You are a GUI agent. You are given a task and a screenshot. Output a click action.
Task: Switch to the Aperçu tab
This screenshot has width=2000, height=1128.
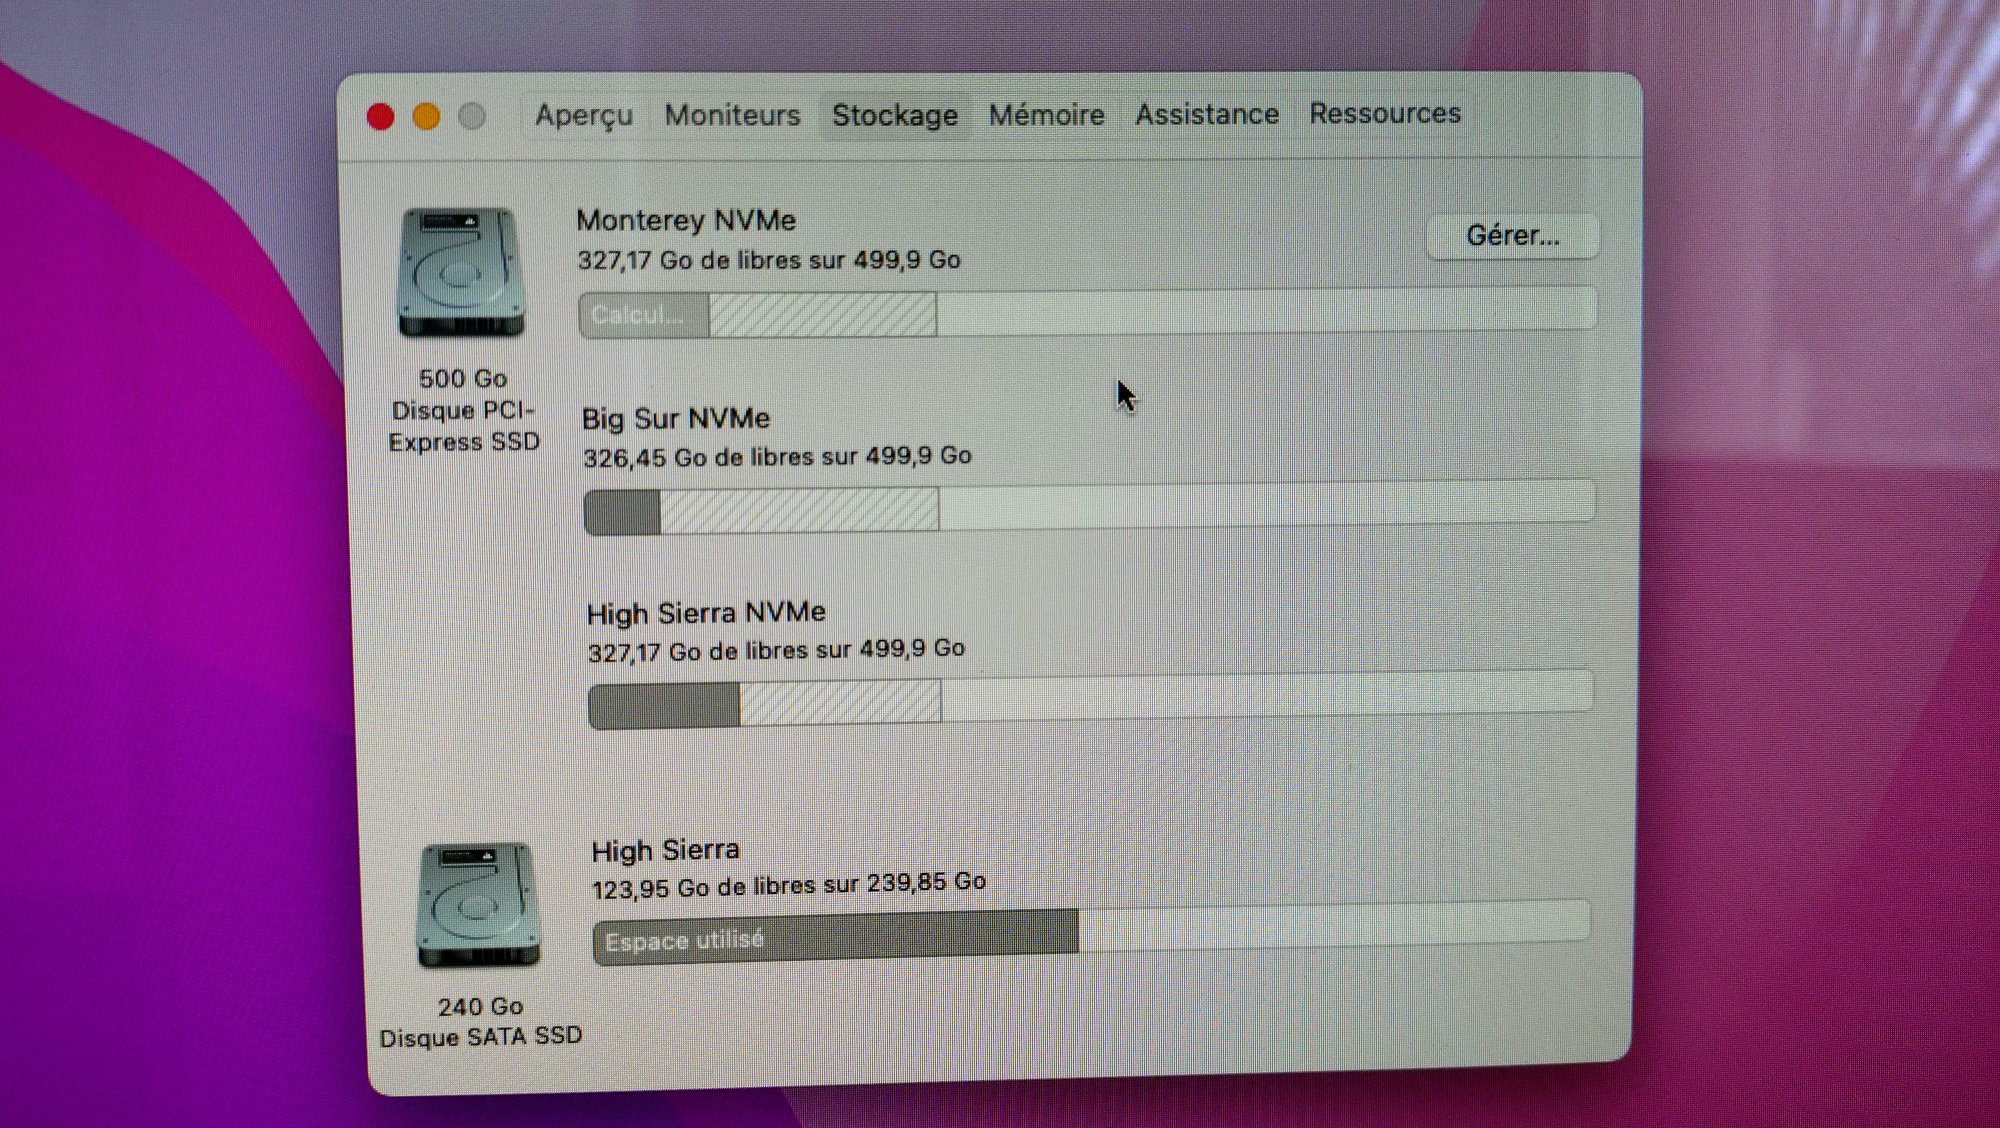click(584, 116)
